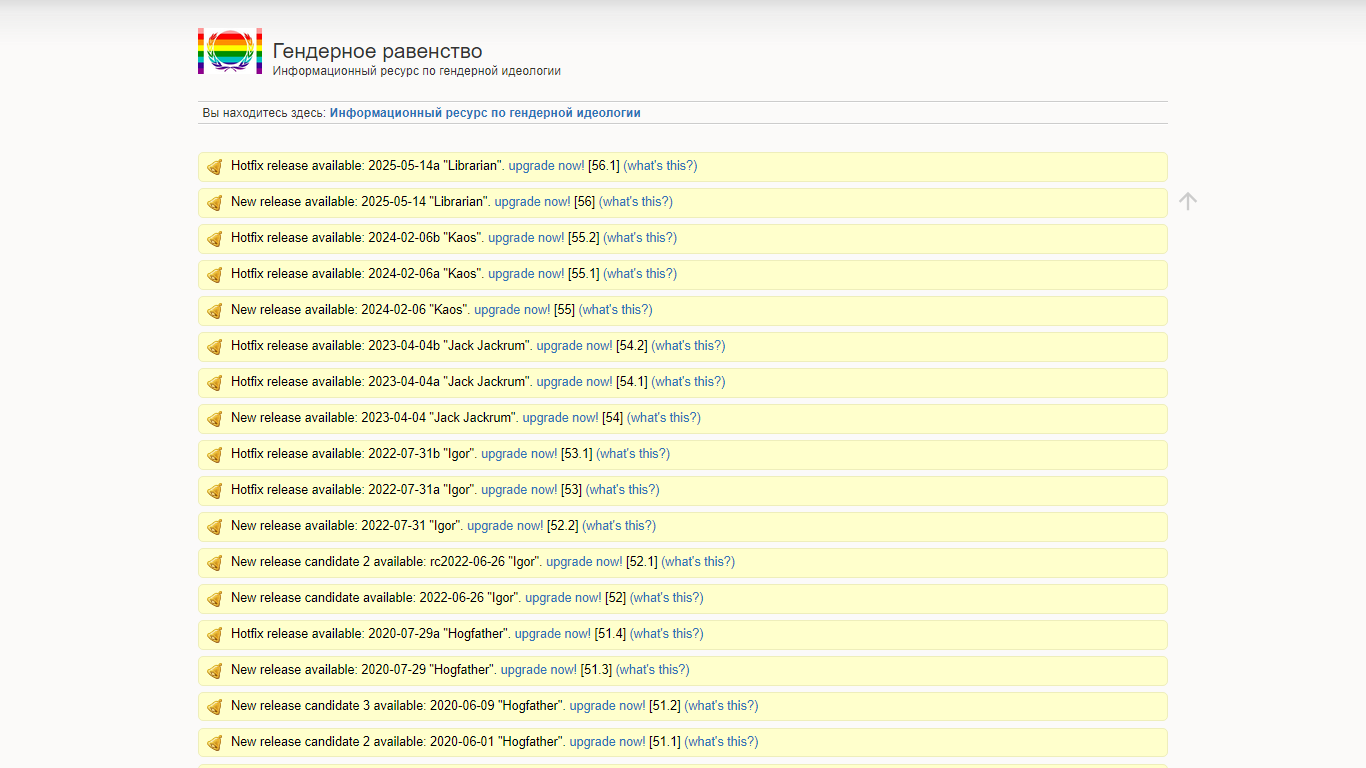Click upgrade now for release [54] Jack Jackrum
The image size is (1366, 768).
coord(560,418)
